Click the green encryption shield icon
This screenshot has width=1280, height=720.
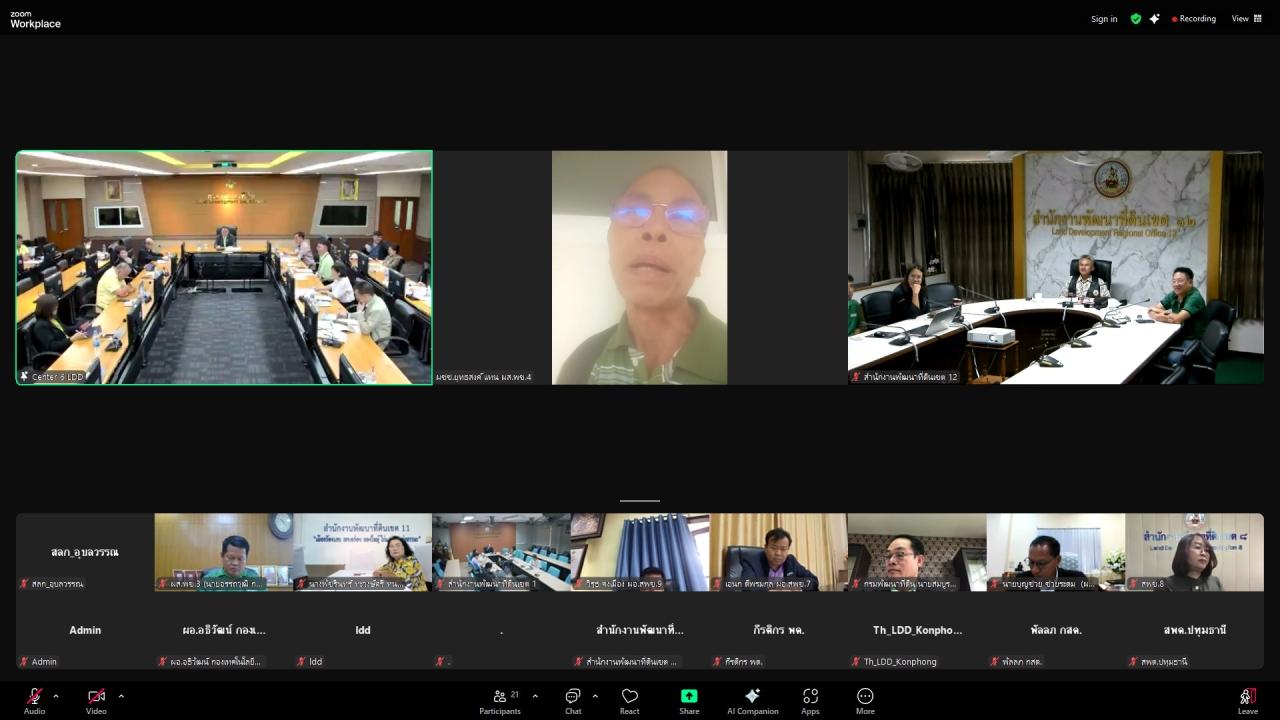pyautogui.click(x=1136, y=19)
